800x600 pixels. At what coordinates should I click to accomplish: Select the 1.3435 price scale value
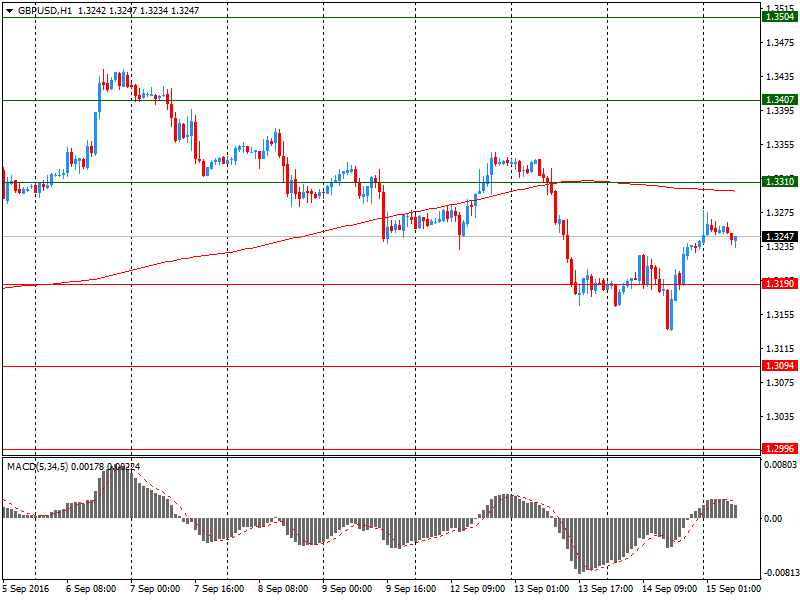(780, 77)
